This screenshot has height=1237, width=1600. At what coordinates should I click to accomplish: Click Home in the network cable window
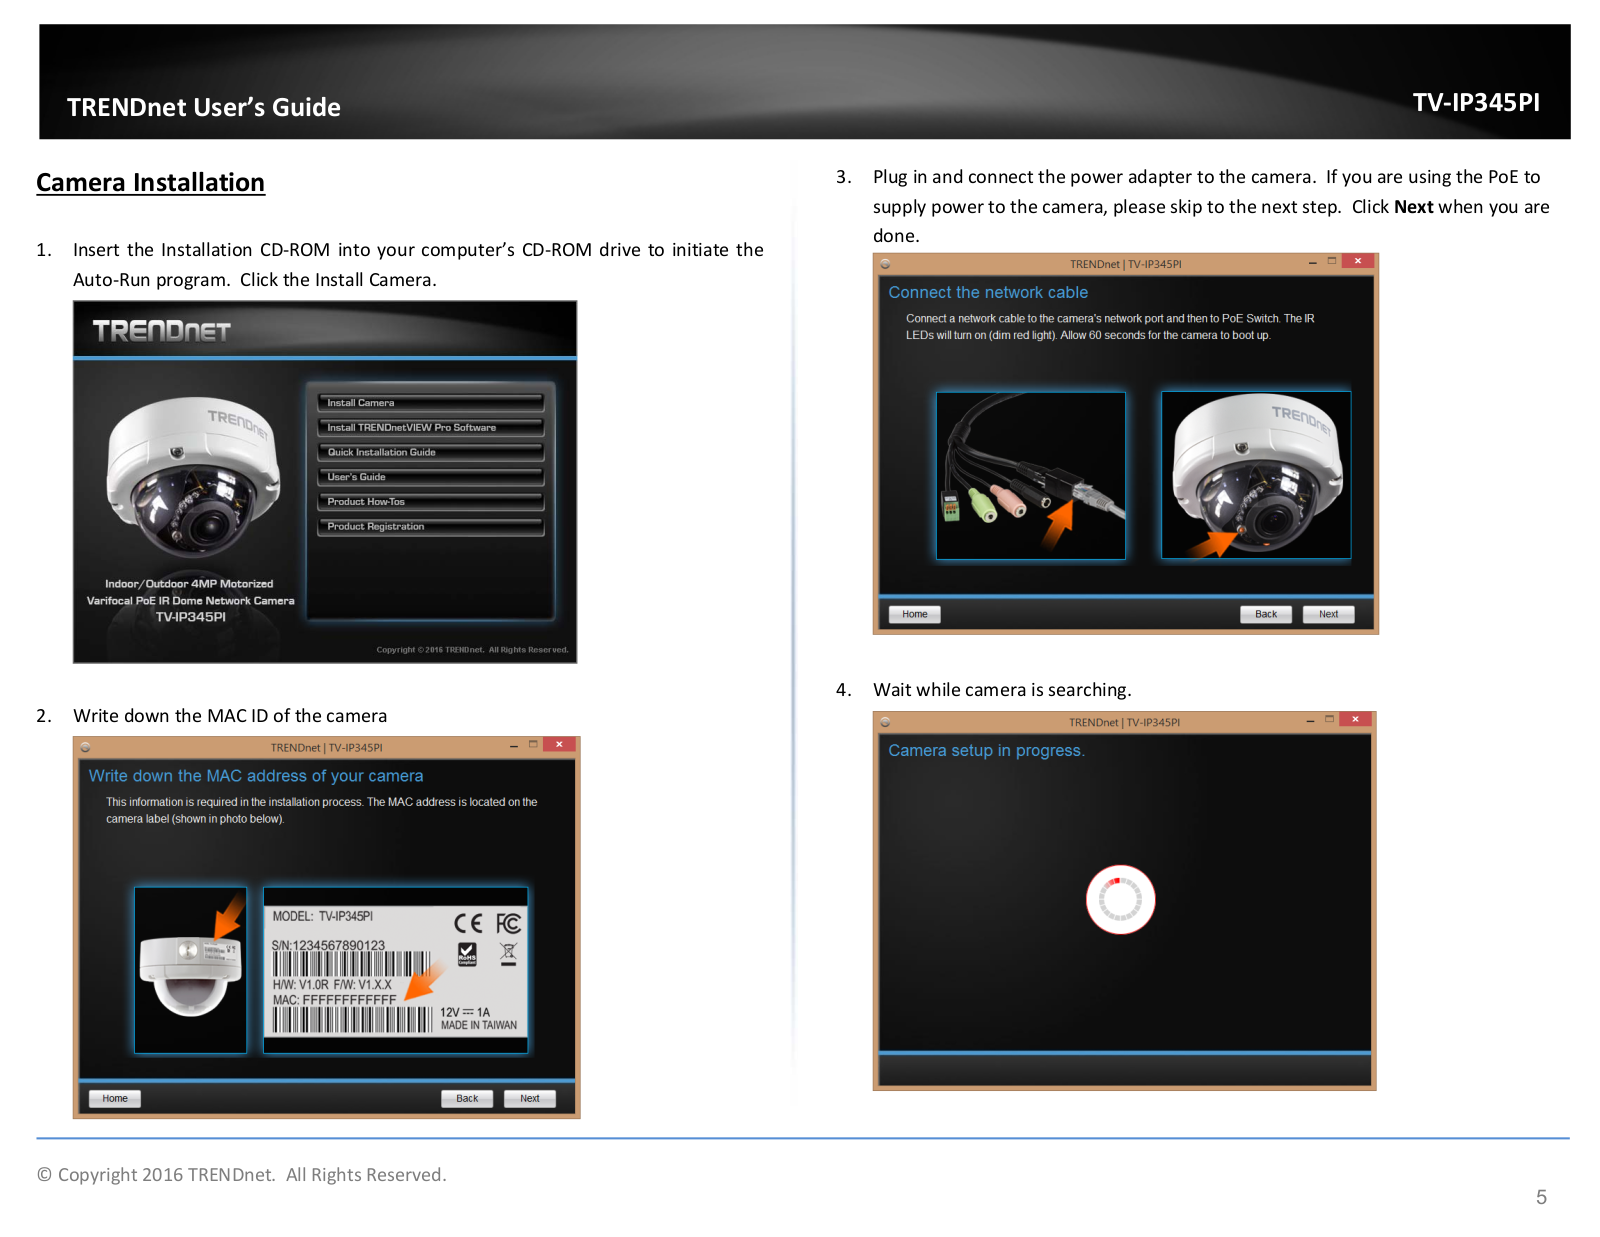tap(915, 614)
